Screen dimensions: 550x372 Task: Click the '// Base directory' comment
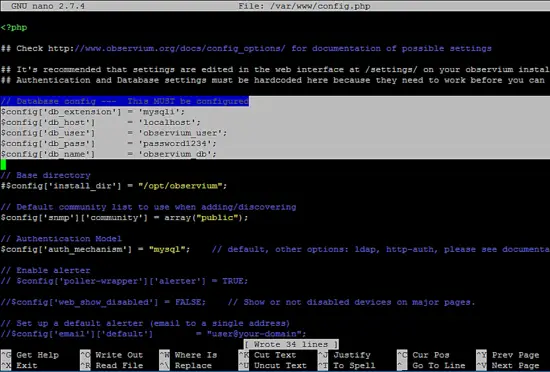[46, 175]
